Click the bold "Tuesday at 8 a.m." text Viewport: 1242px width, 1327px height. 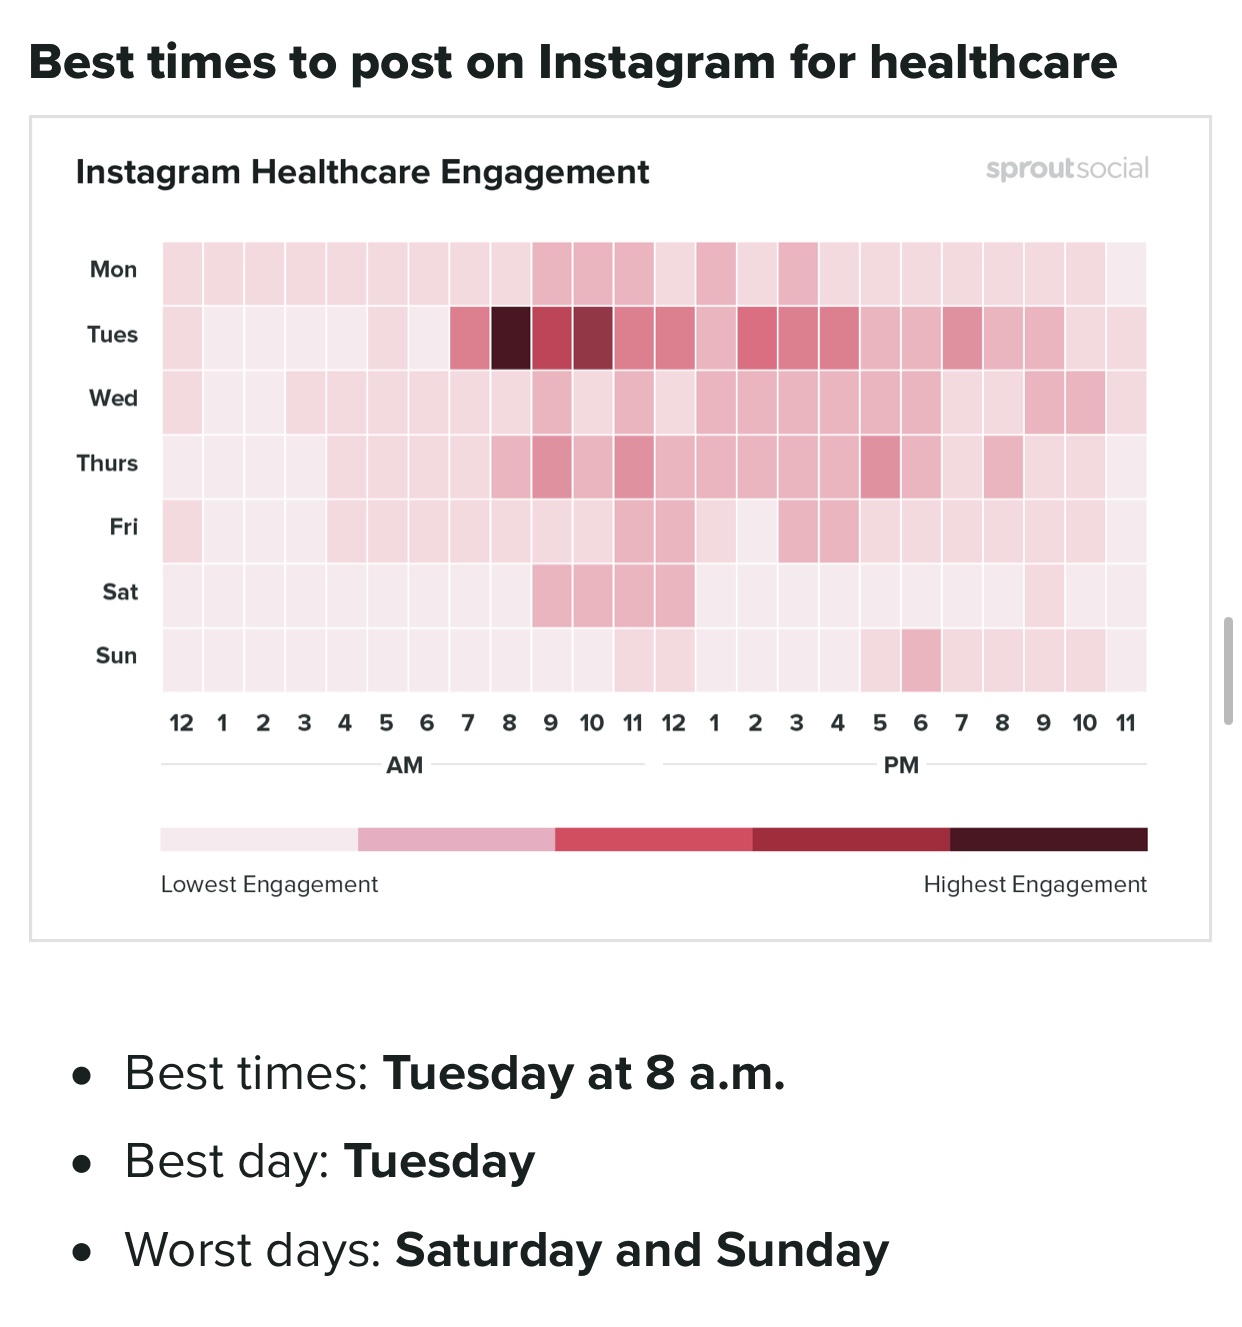click(x=584, y=1073)
